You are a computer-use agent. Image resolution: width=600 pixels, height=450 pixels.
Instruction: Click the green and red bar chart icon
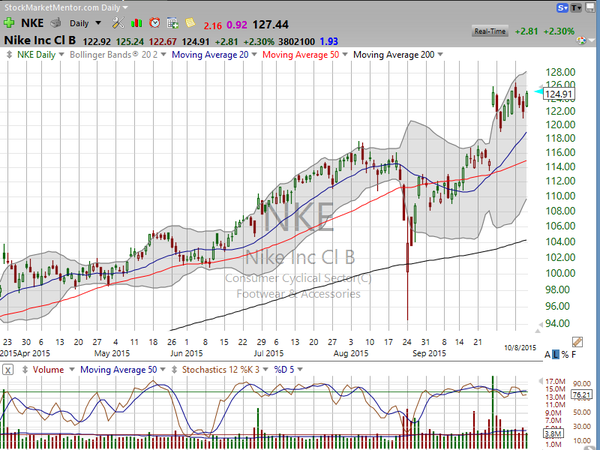[x=136, y=23]
